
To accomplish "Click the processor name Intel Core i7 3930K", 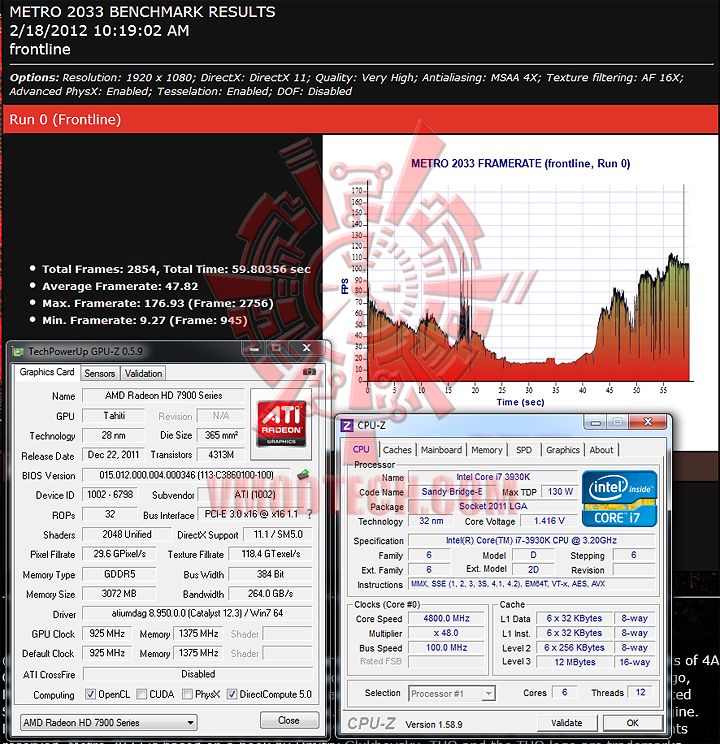I will [493, 477].
